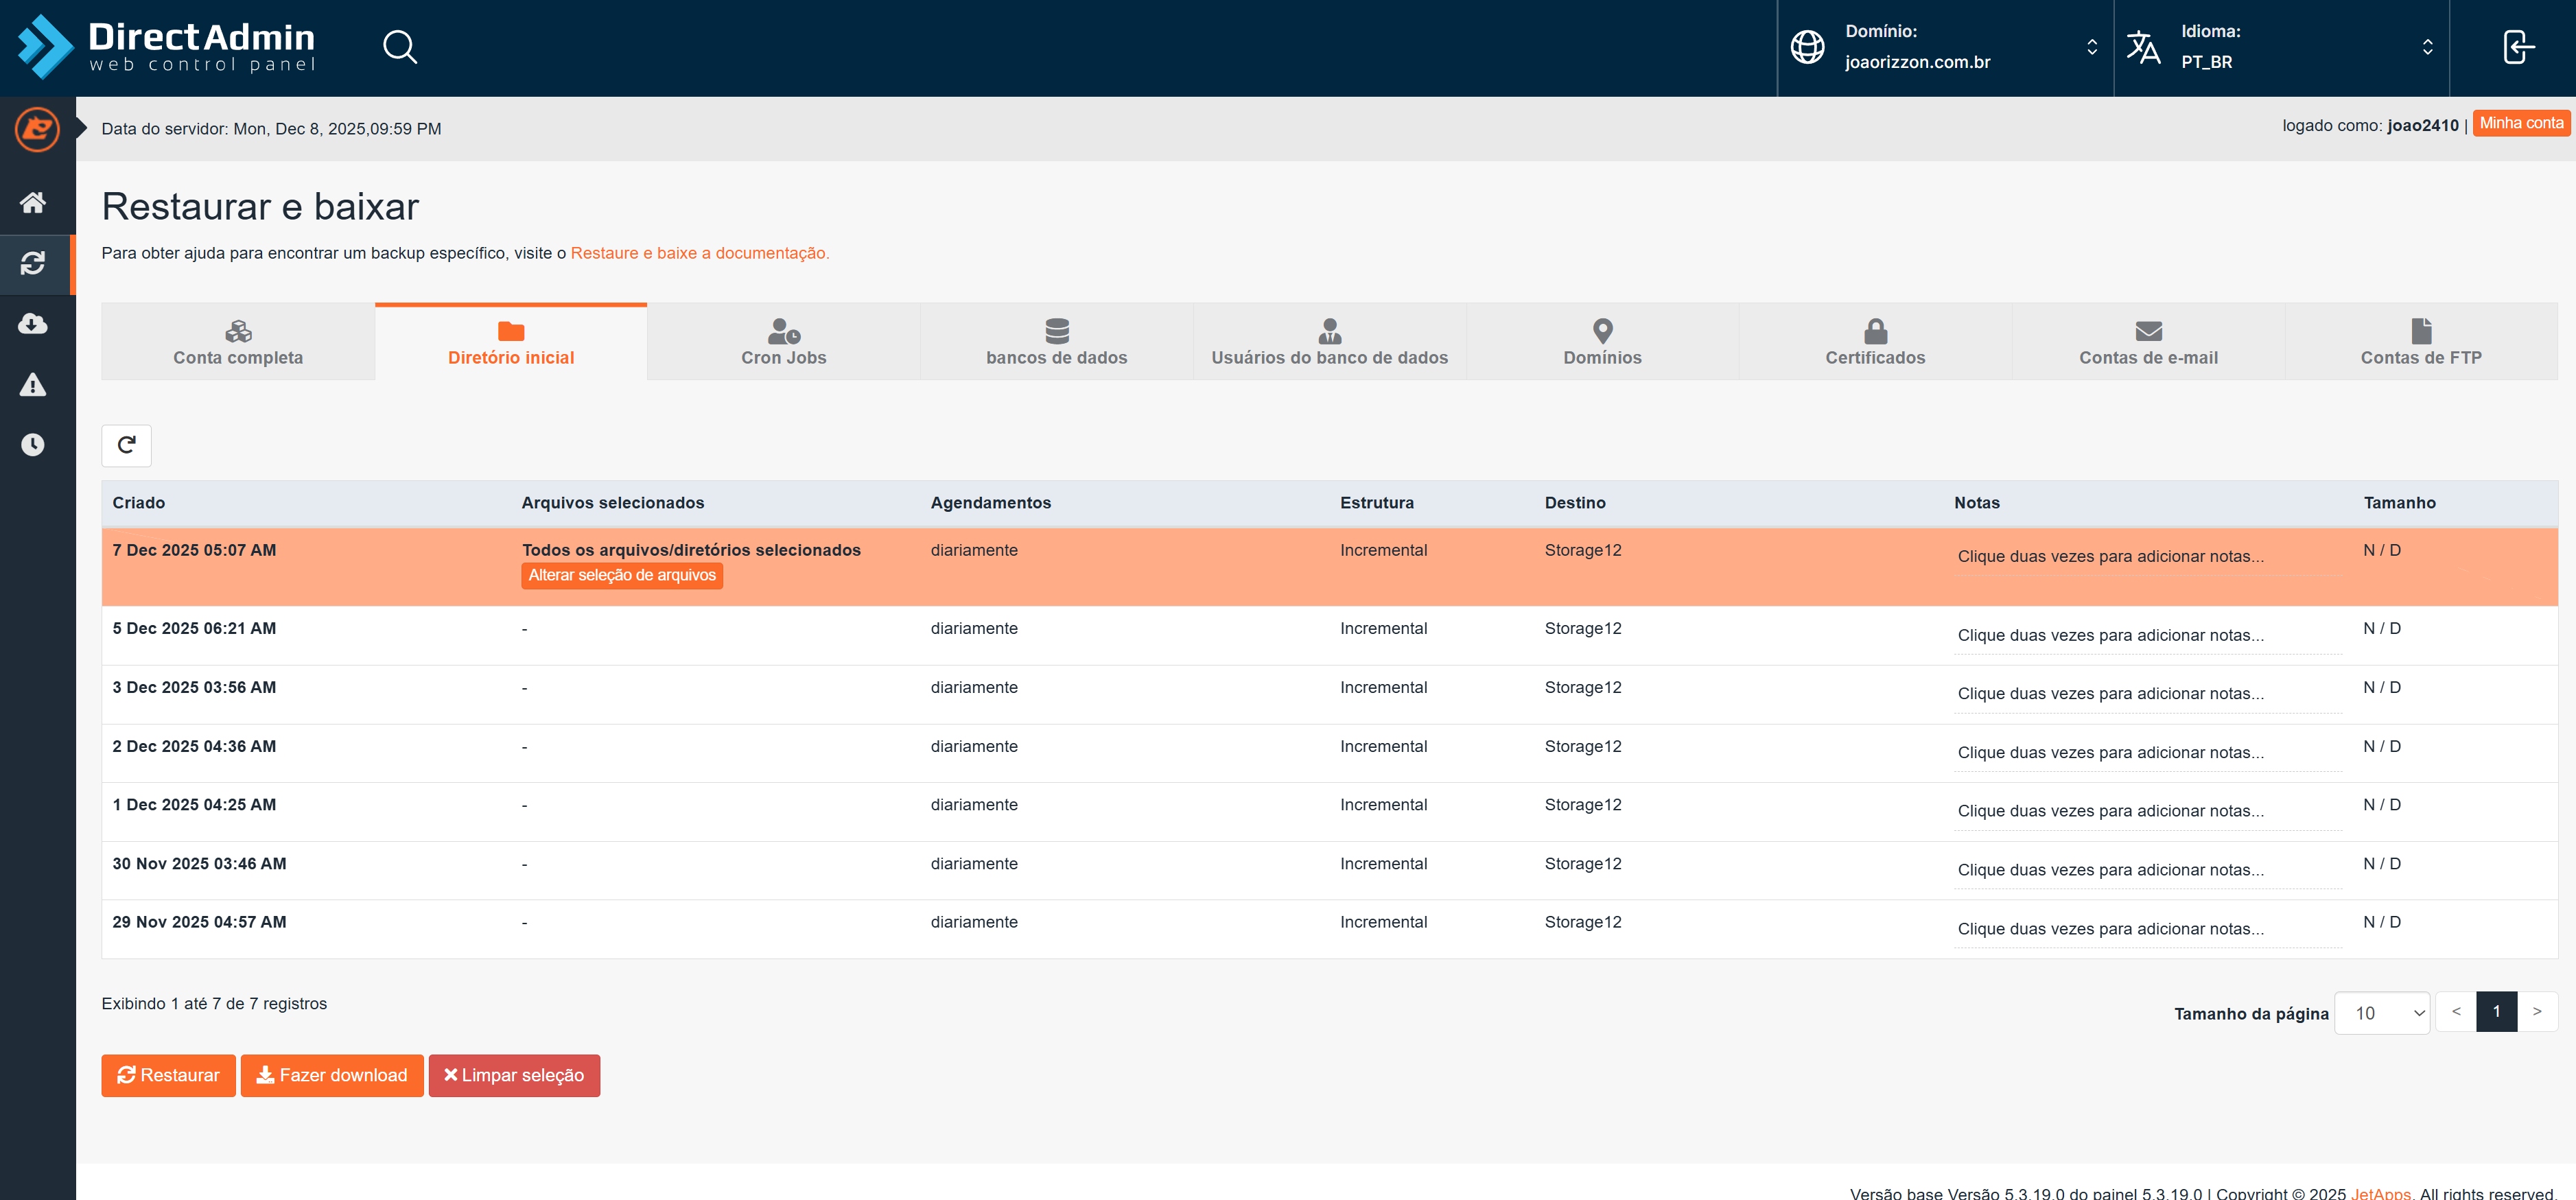Open the clock queue sidebar icon
Image resolution: width=2576 pixels, height=1200 pixels.
pos(33,445)
